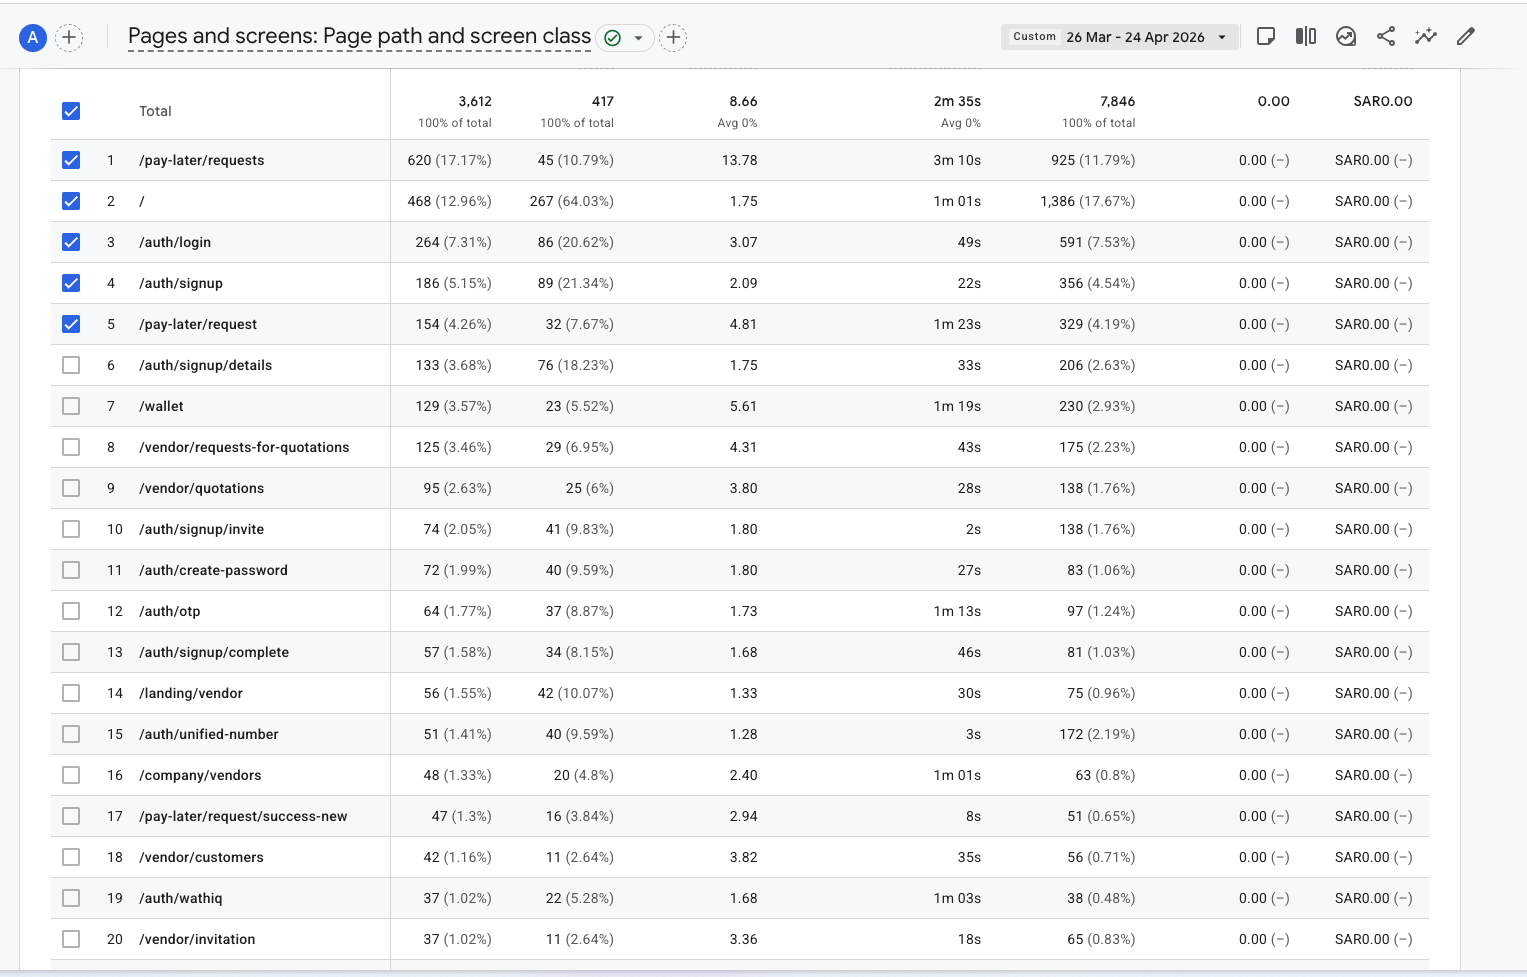Click the total event count 7,846
1527x977 pixels.
tap(1117, 101)
